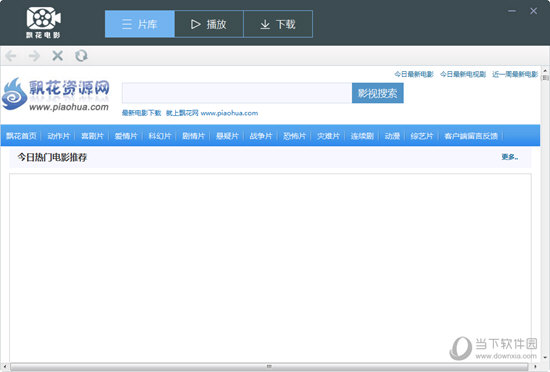550x372 pixels.
Task: Click the www.piaohua.com text link
Action: pyautogui.click(x=229, y=113)
